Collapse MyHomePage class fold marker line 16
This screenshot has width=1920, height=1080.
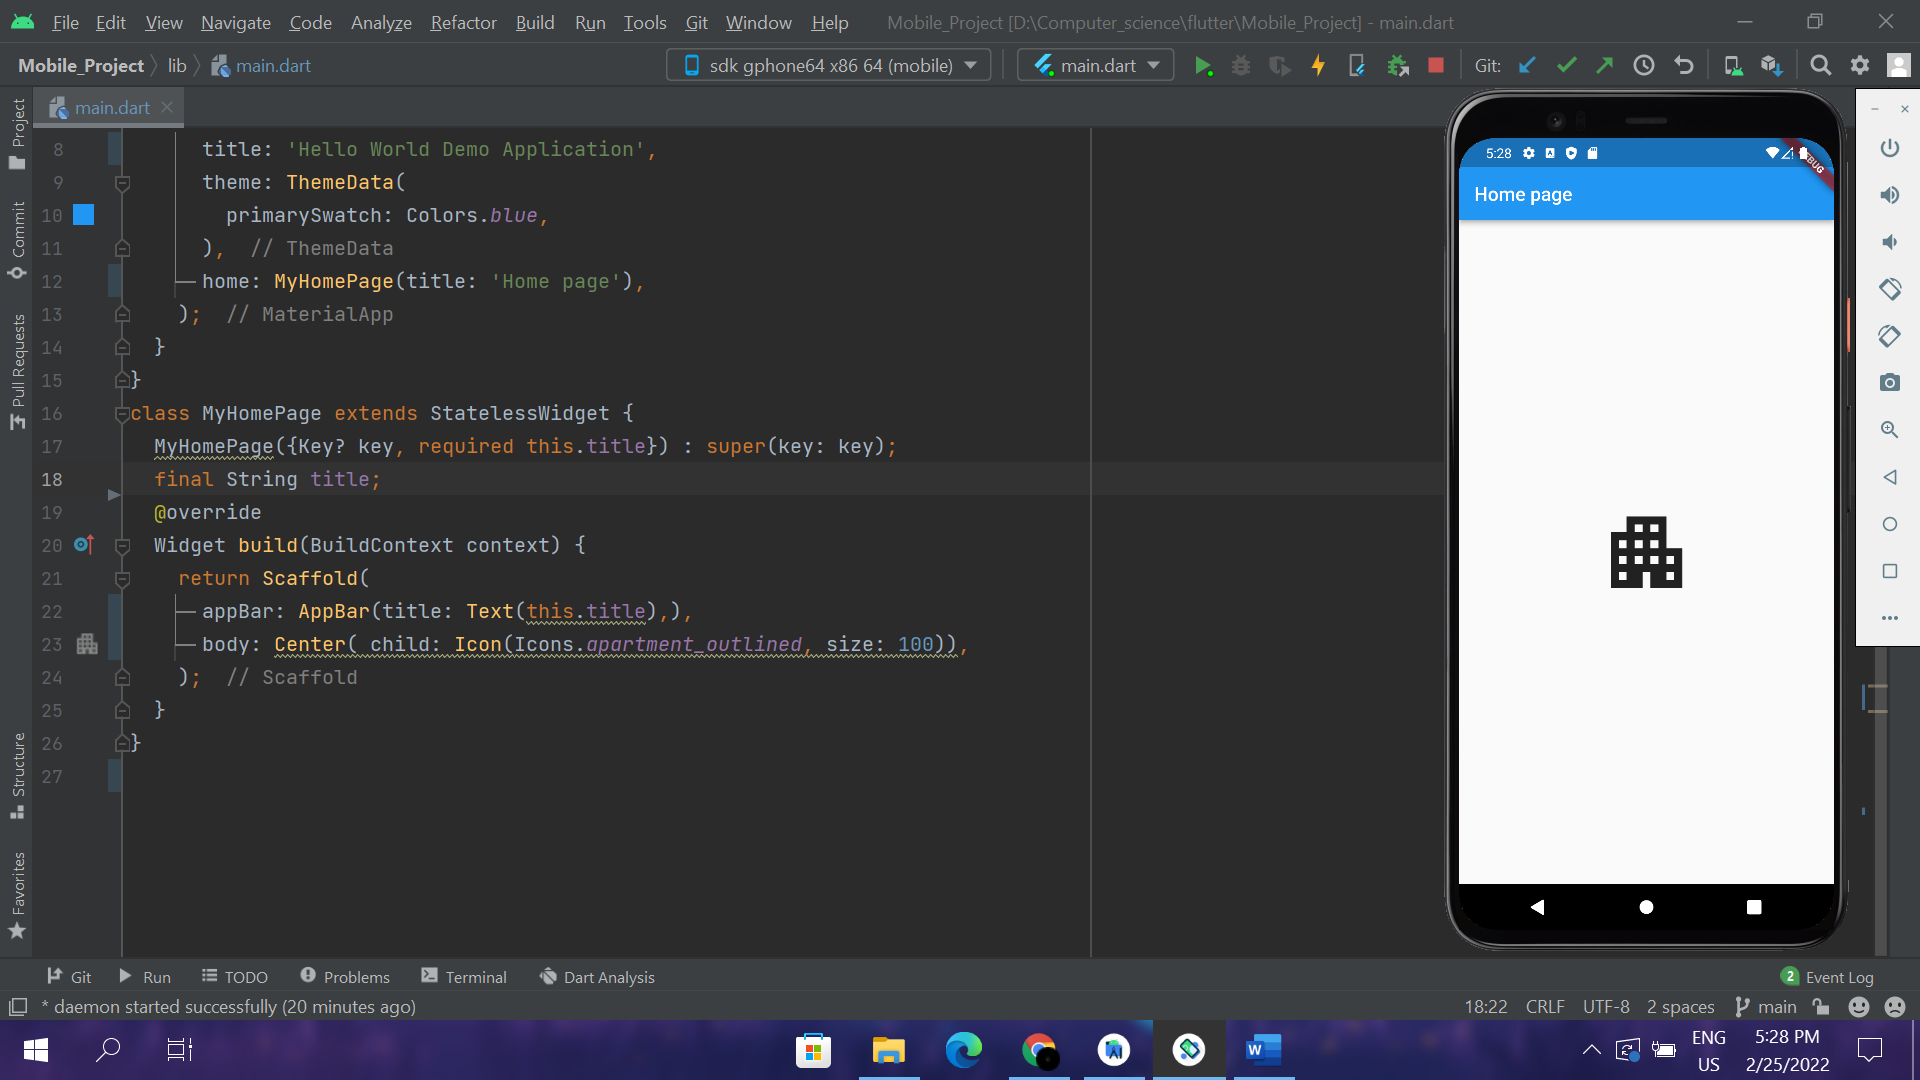pyautogui.click(x=122, y=414)
